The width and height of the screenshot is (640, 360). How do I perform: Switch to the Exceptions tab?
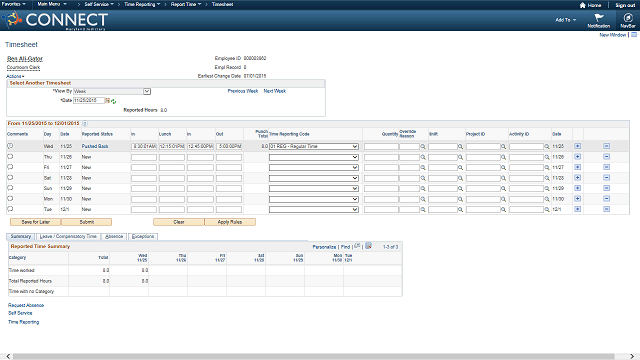pyautogui.click(x=143, y=236)
